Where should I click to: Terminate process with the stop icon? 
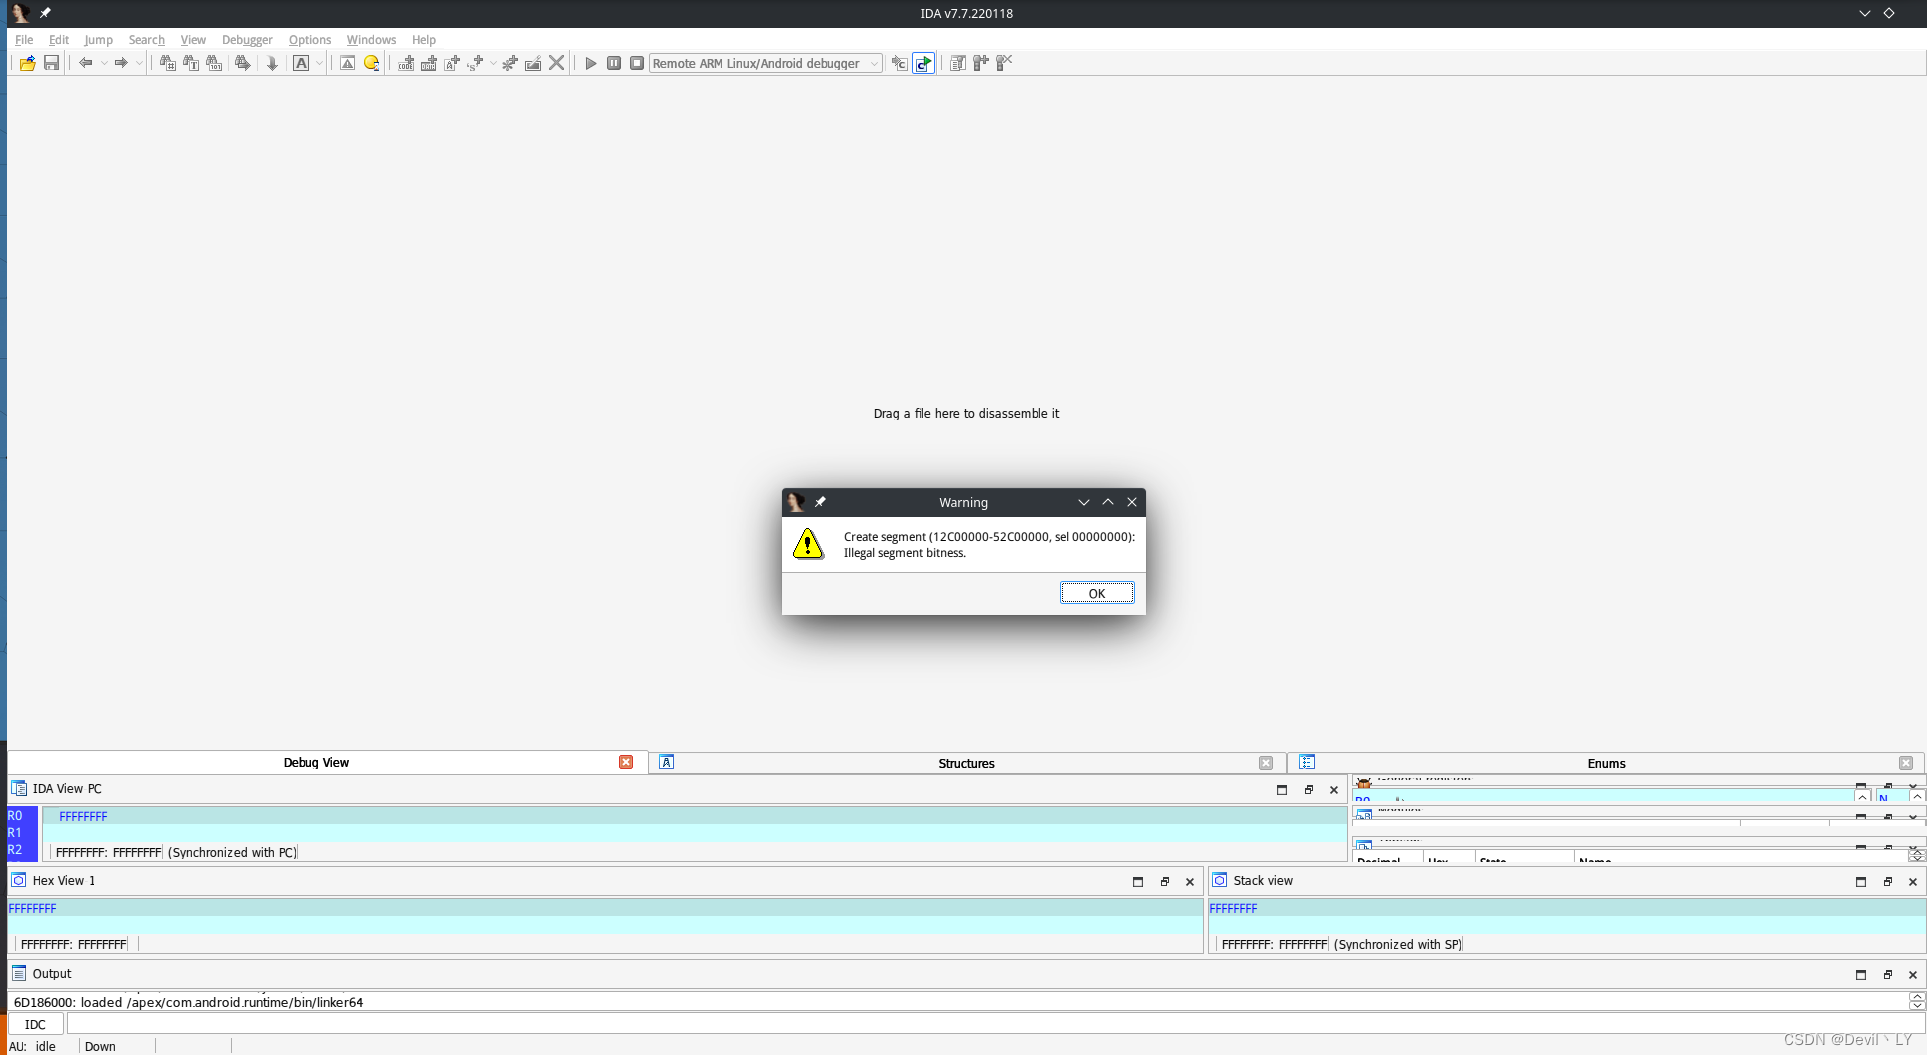637,63
